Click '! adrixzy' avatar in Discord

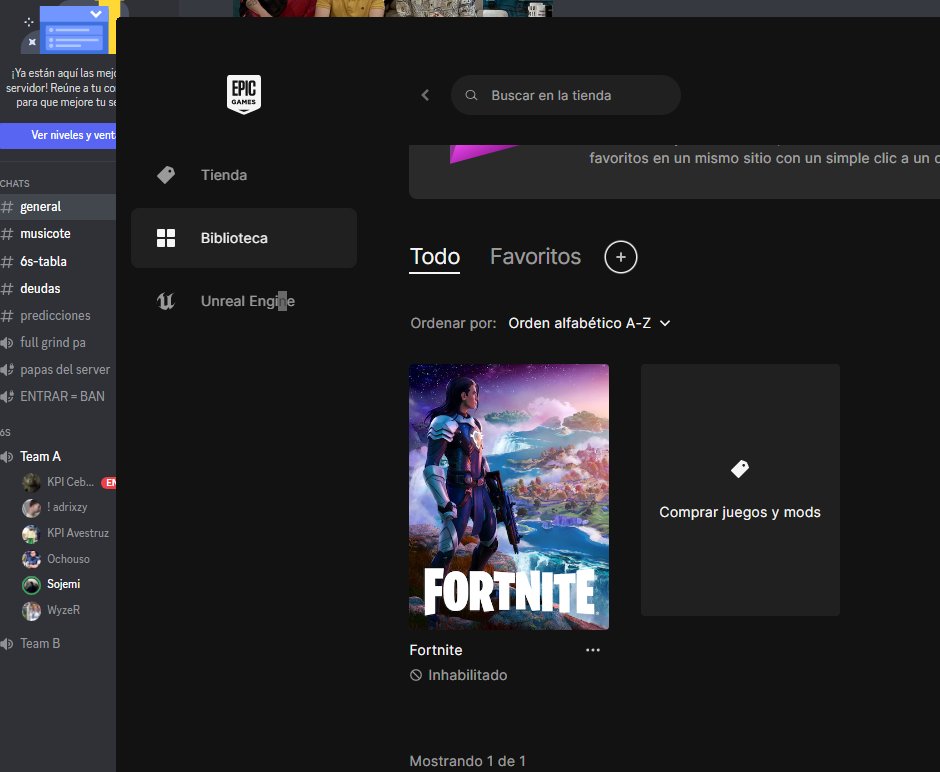click(31, 508)
